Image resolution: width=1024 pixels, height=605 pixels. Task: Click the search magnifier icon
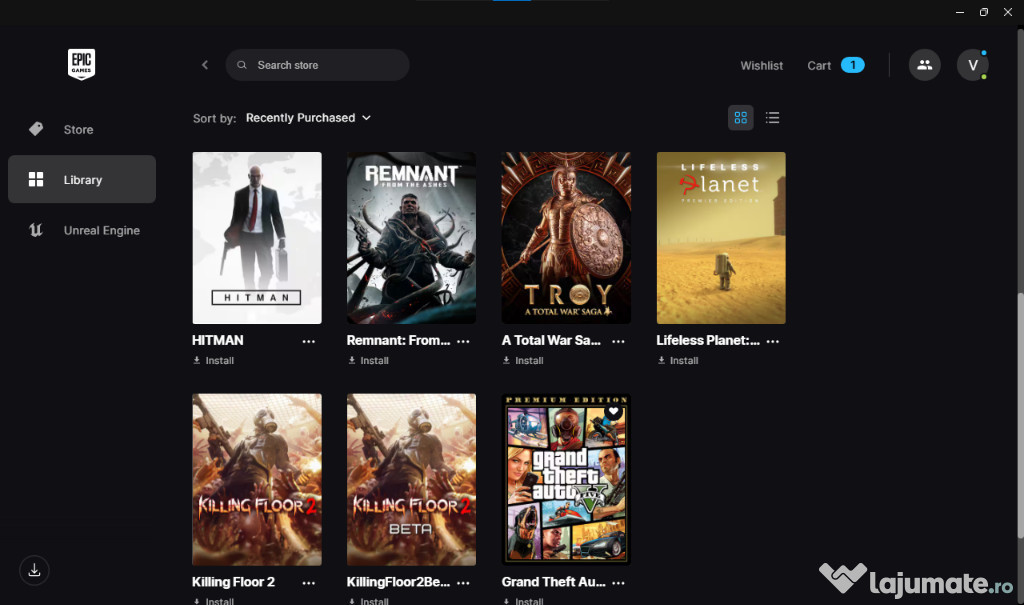tap(242, 65)
